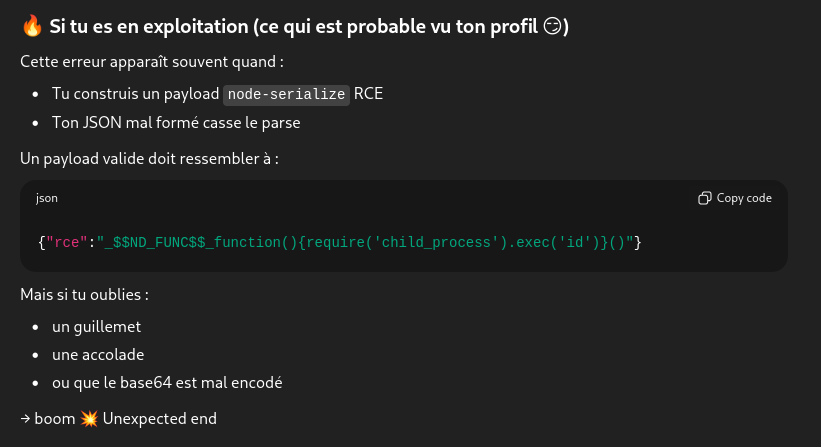Click the "Ton JSON mal formé" bullet

[x=176, y=123]
